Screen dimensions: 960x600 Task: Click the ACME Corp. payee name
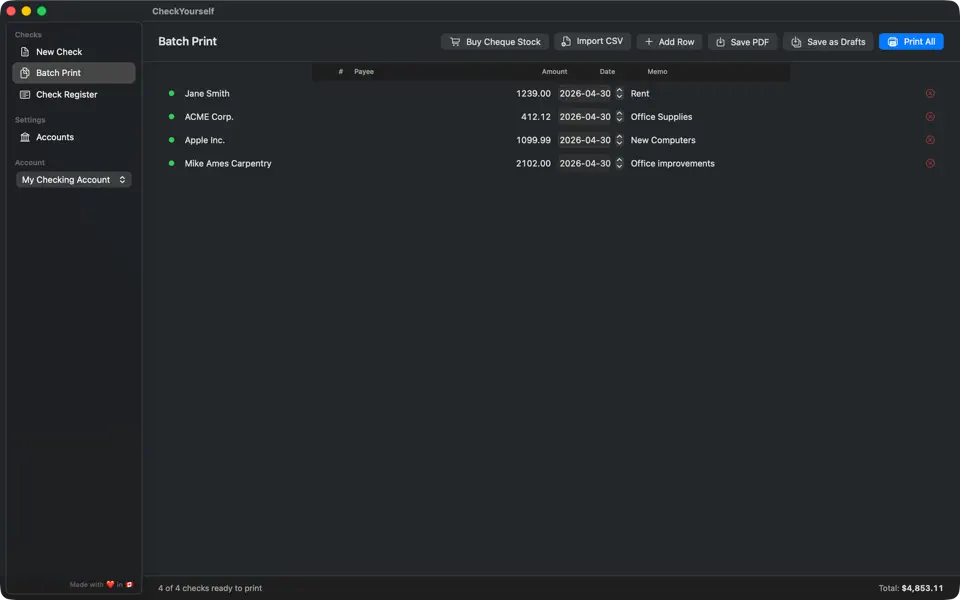click(x=209, y=117)
